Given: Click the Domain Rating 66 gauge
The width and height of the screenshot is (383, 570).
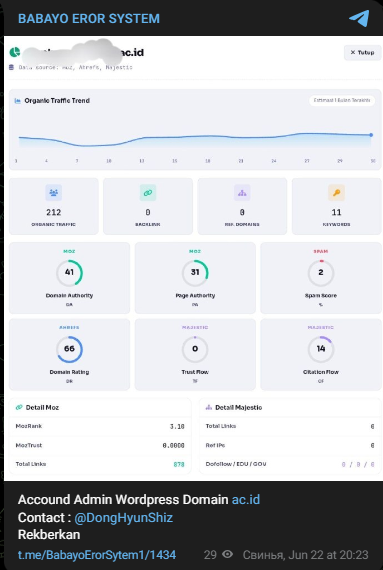Looking at the screenshot, I should tap(69, 349).
